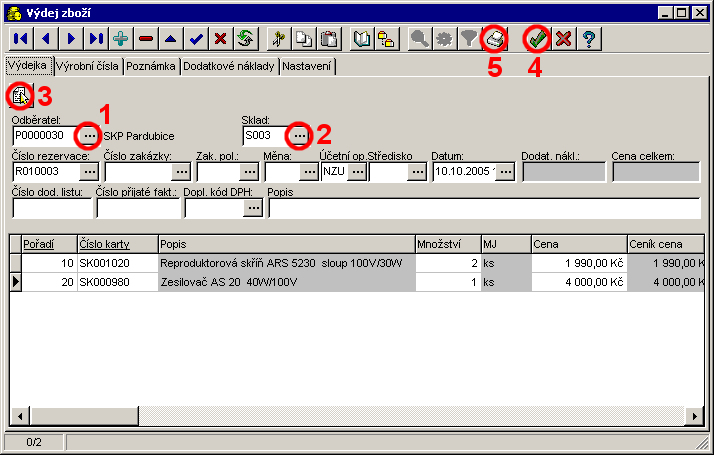
Task: Click the printer icon to print
Action: (x=494, y=39)
